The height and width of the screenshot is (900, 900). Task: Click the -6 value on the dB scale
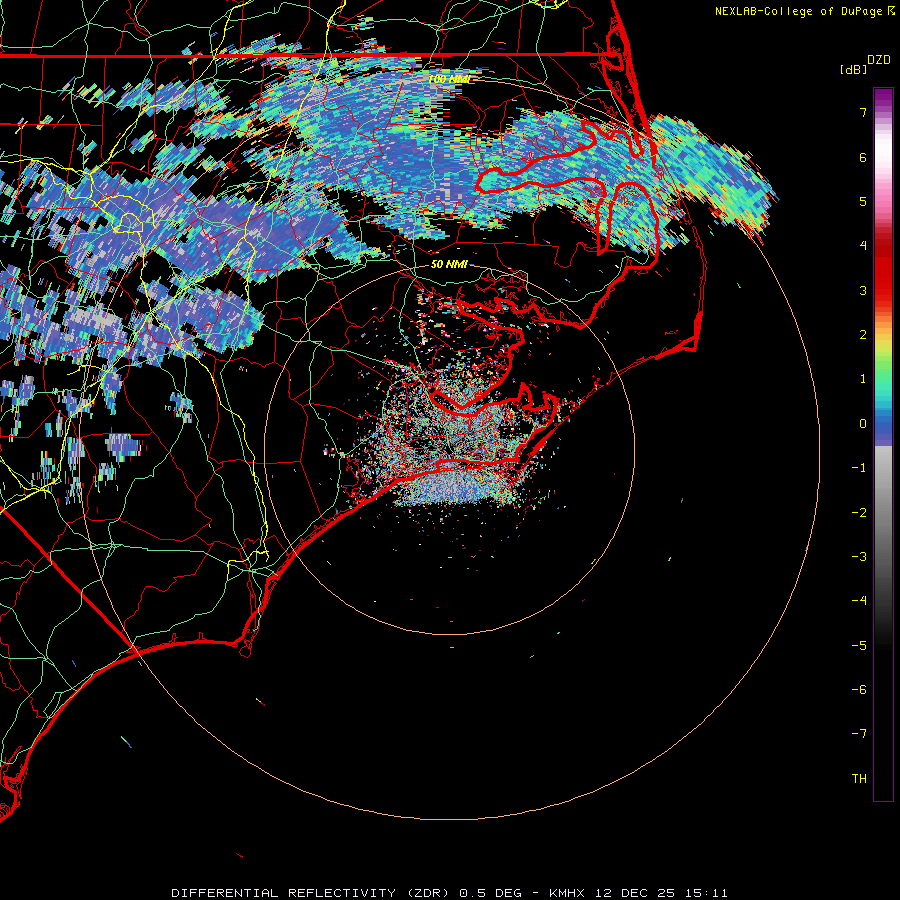point(859,690)
